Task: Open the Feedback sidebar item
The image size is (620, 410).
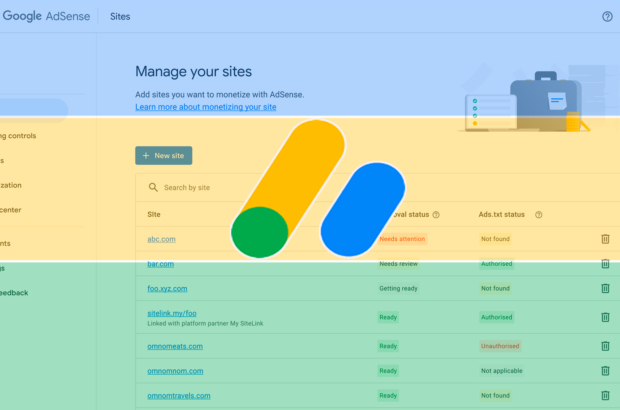Action: click(14, 293)
